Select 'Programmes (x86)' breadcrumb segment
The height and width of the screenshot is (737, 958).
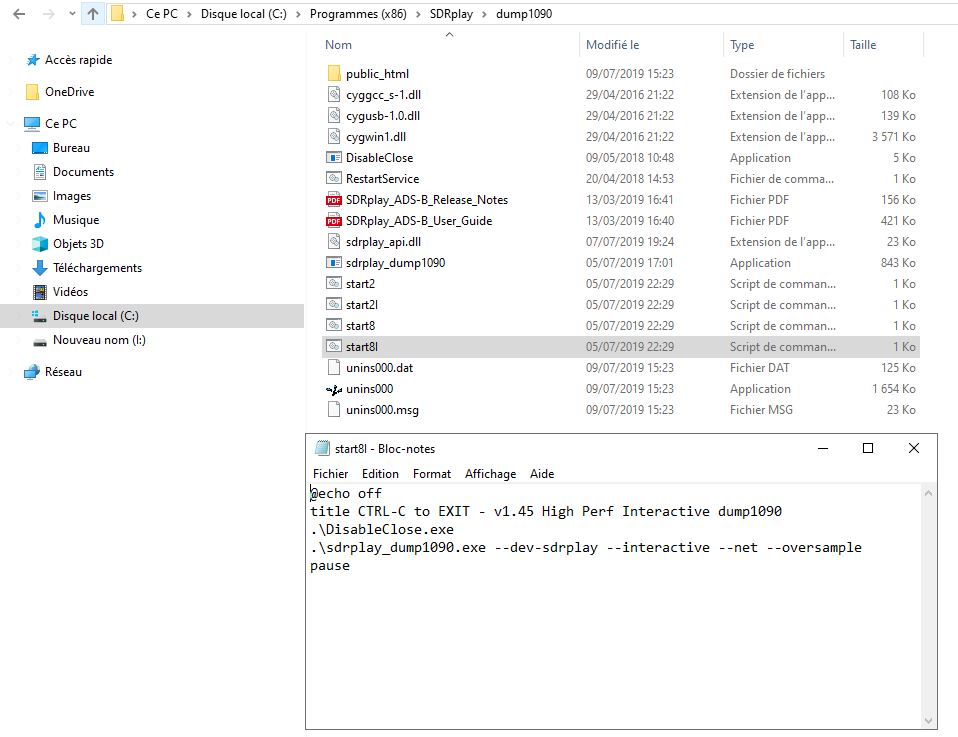click(x=358, y=13)
